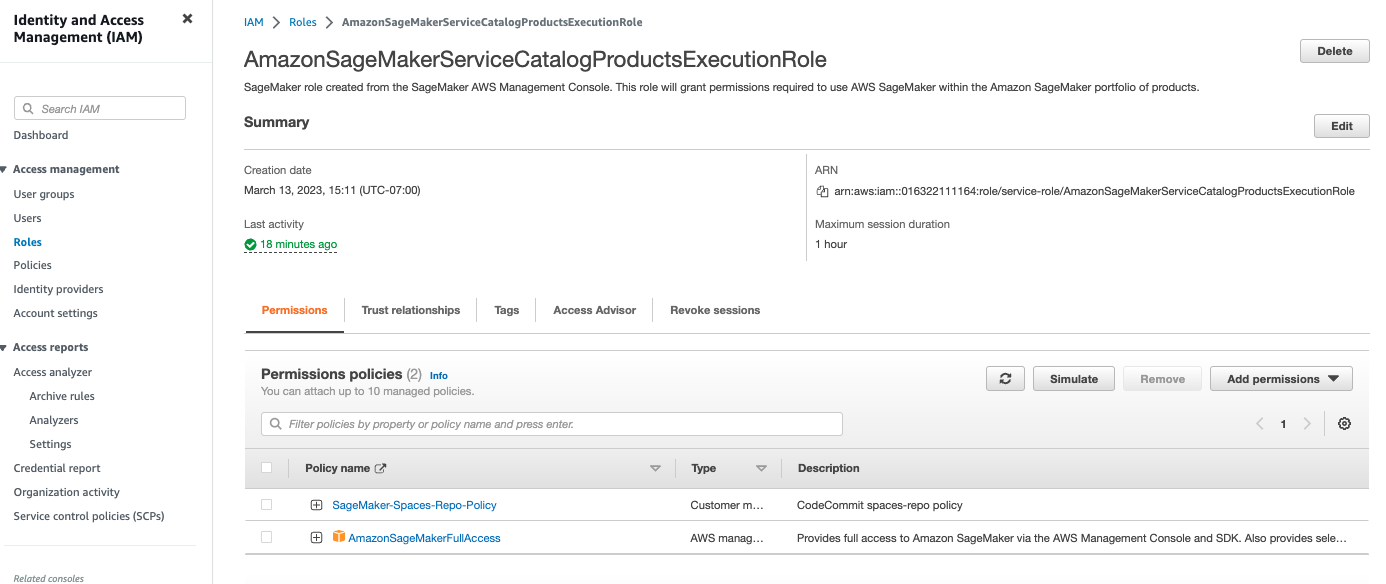The image size is (1386, 584).
Task: Click the Edit summary button
Action: point(1342,126)
